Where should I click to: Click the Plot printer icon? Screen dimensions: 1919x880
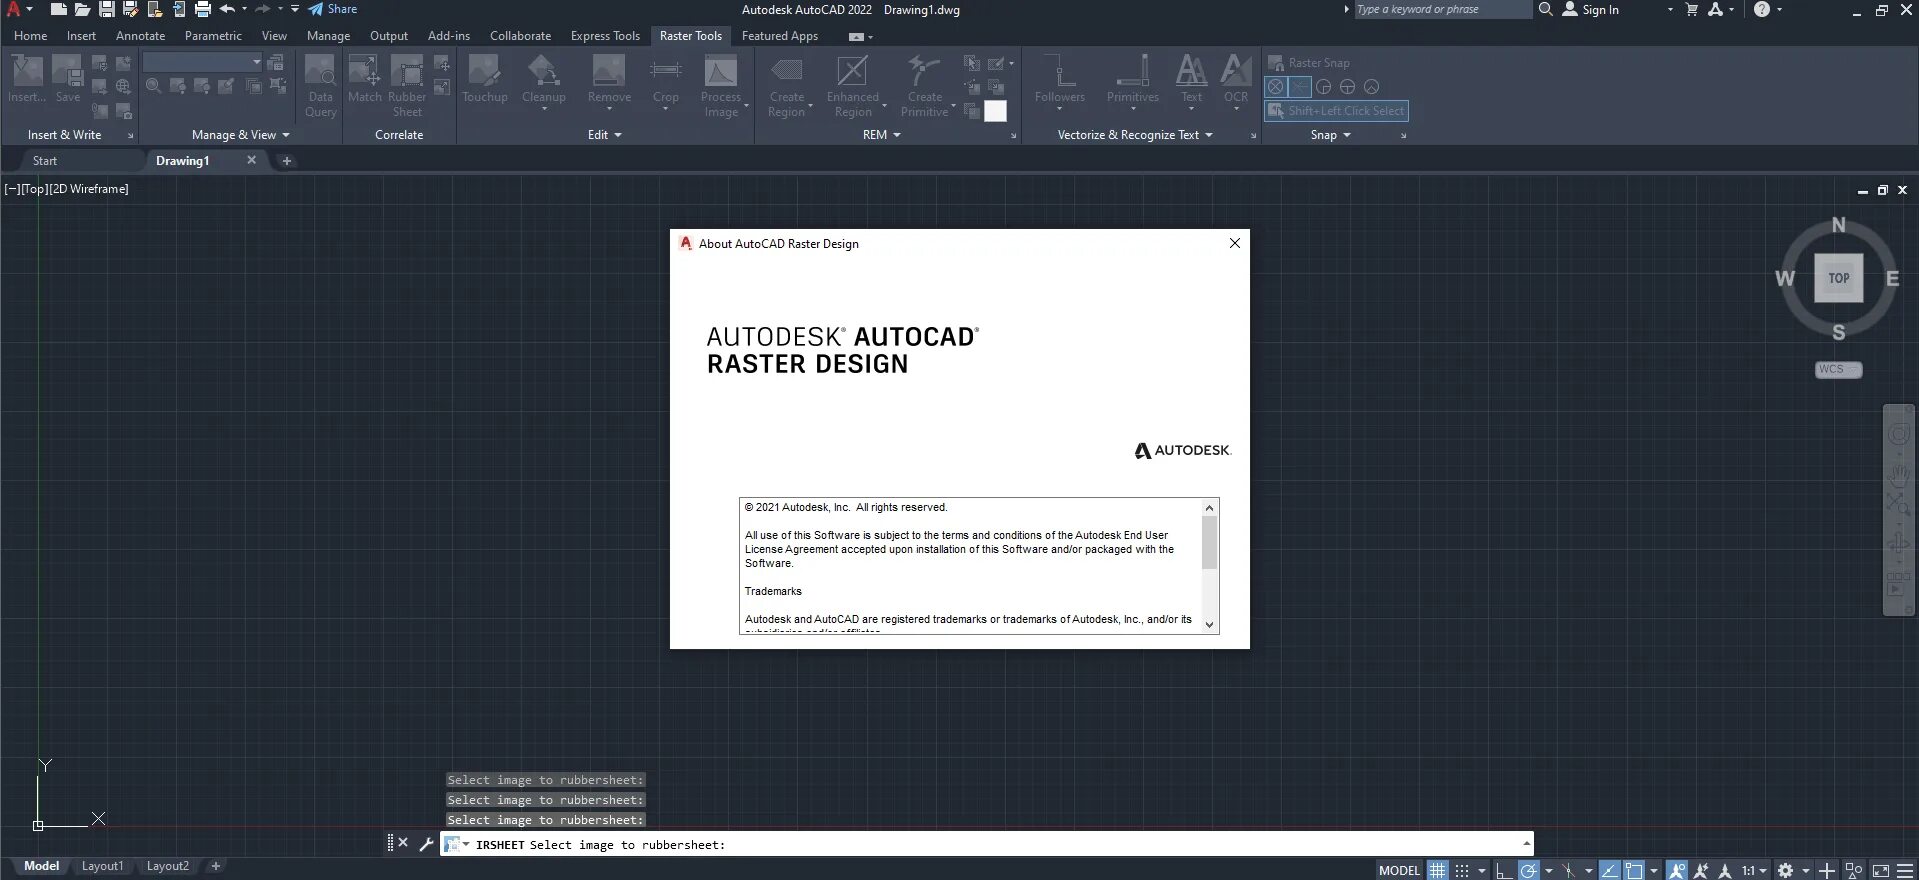coord(203,9)
